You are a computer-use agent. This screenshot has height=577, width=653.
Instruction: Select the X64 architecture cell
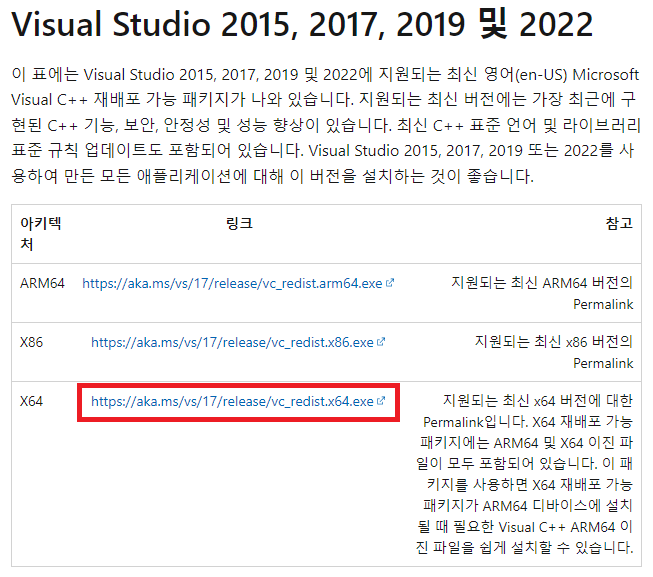(31, 401)
